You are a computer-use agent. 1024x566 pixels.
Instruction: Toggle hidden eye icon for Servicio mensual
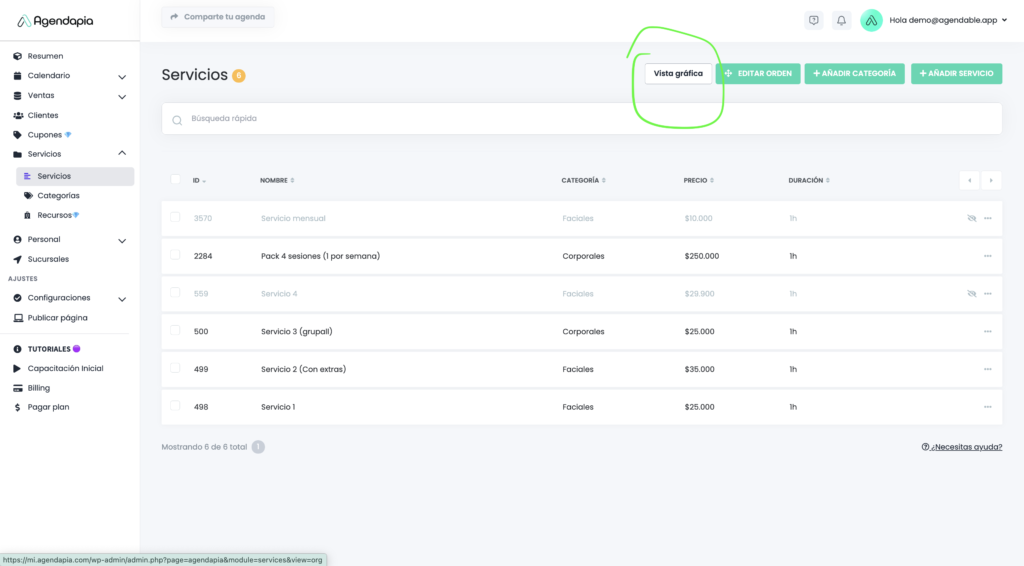coord(971,218)
